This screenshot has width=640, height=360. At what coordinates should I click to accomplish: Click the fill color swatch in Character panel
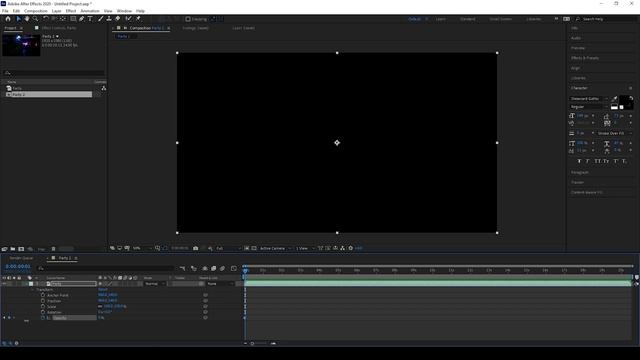(x=624, y=100)
